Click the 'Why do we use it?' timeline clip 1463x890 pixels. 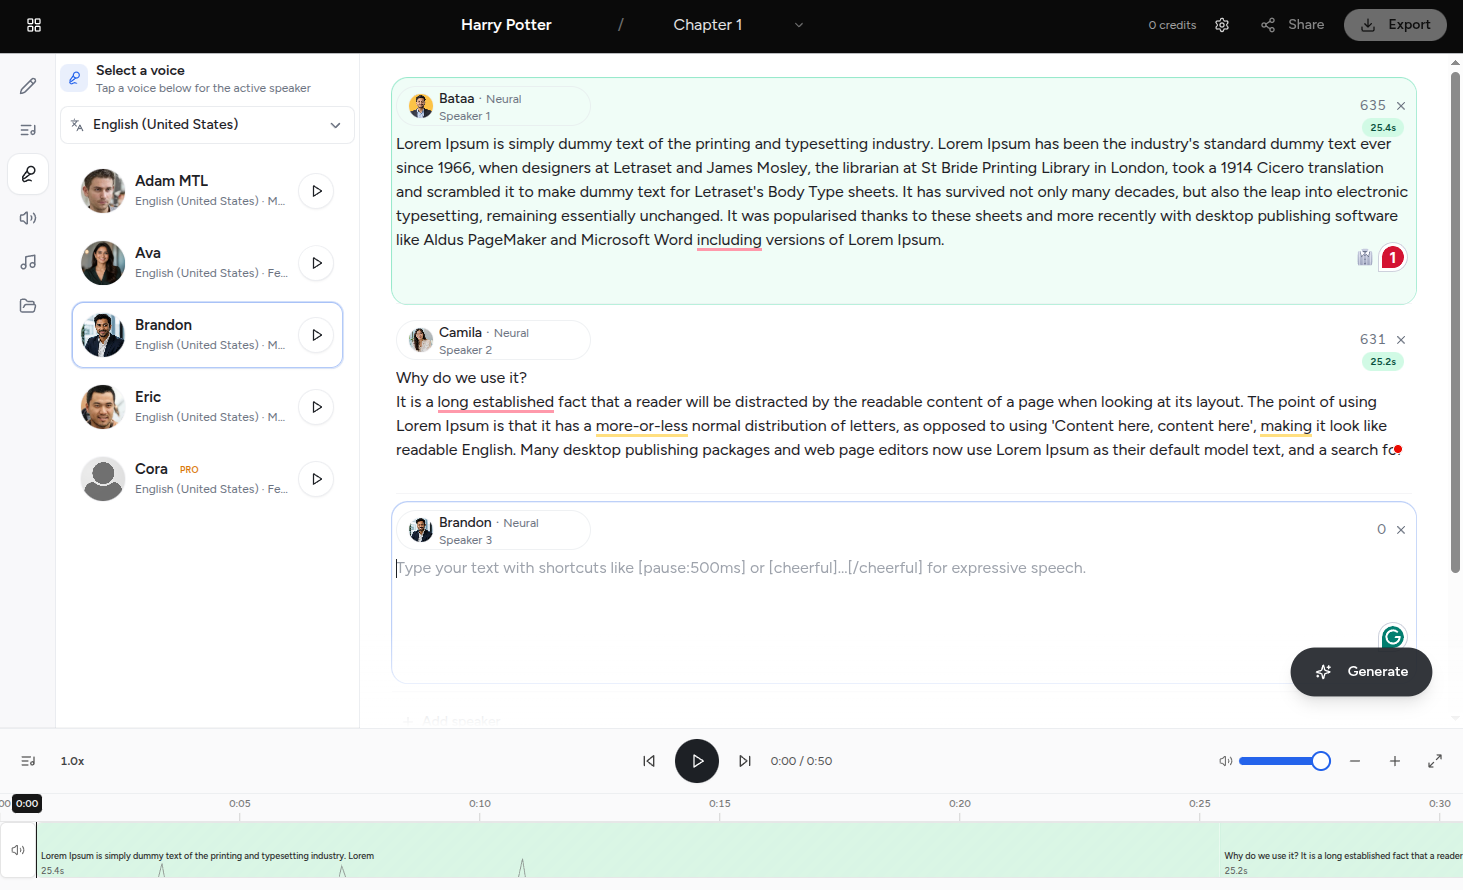pyautogui.click(x=1341, y=850)
